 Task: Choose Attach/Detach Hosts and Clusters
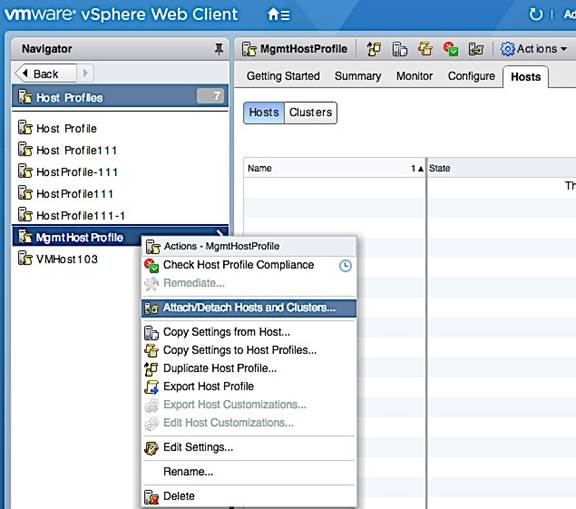tap(249, 308)
